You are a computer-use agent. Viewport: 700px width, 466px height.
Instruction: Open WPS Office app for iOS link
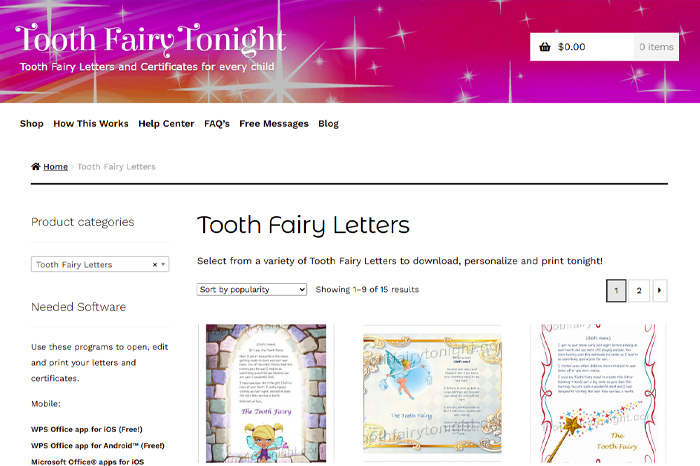click(x=87, y=429)
